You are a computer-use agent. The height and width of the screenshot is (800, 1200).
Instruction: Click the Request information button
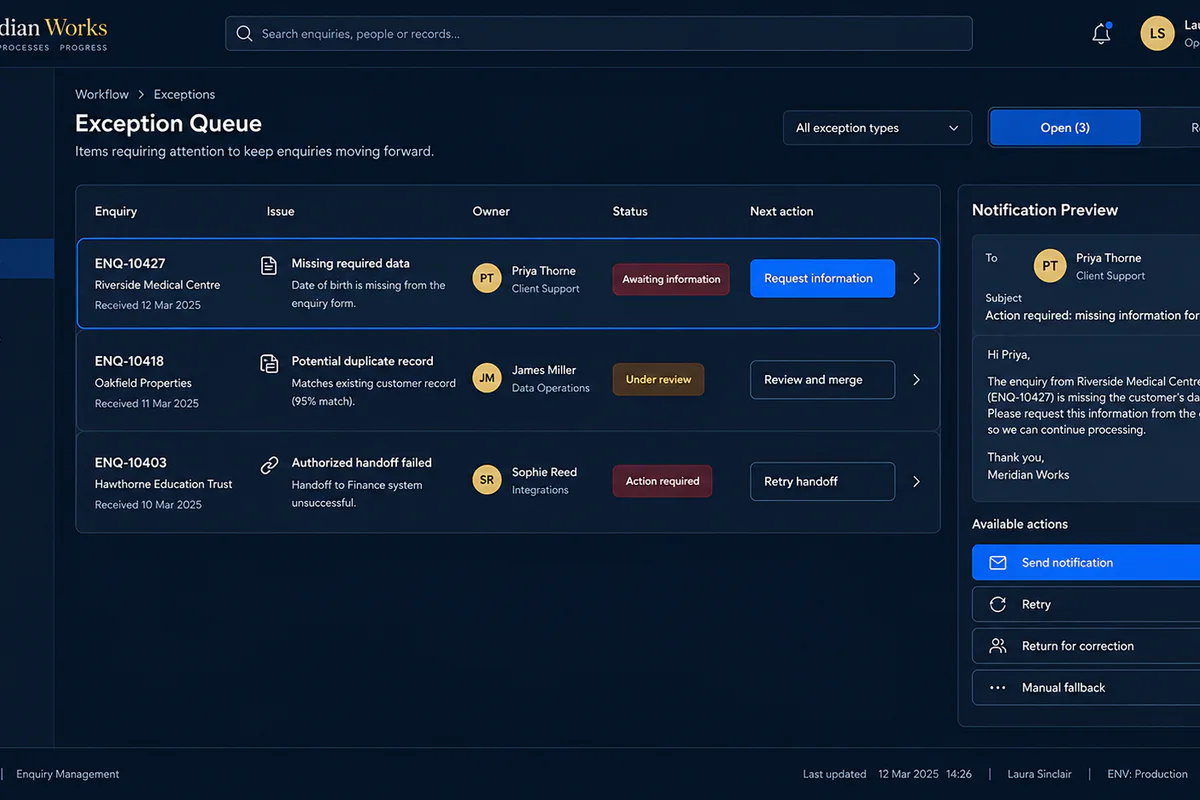pyautogui.click(x=822, y=279)
